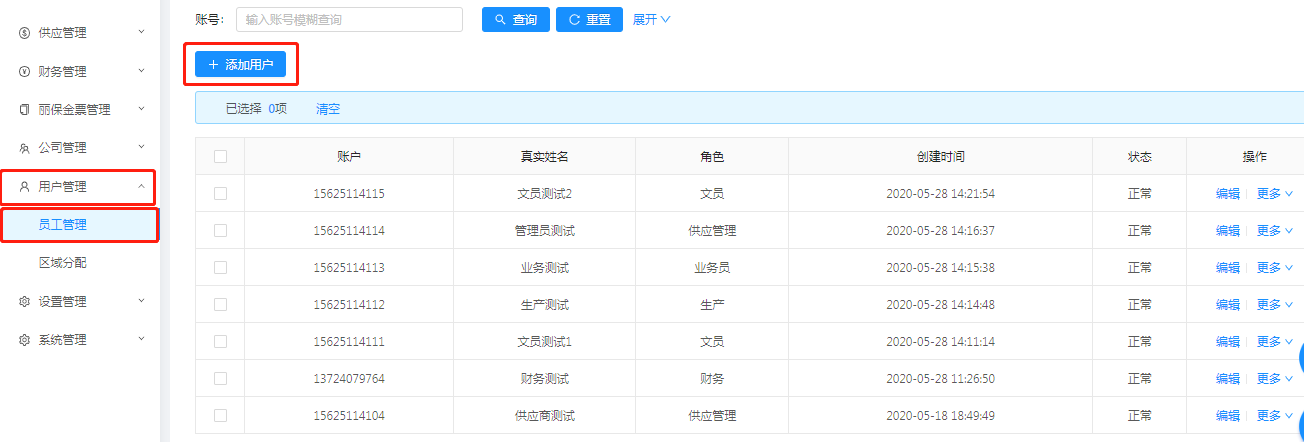Viewport: 1306px width, 444px height.
Task: Collapse the 用户管理 menu chevron
Action: tap(141, 186)
